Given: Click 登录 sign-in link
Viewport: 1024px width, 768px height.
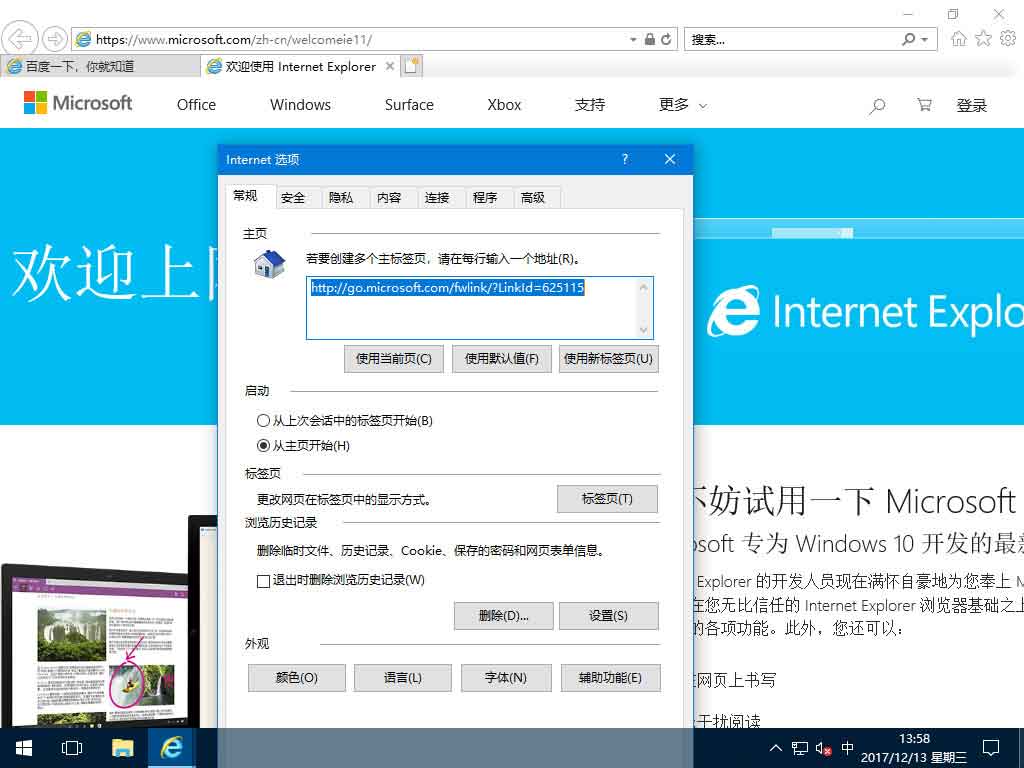Looking at the screenshot, I should point(971,105).
